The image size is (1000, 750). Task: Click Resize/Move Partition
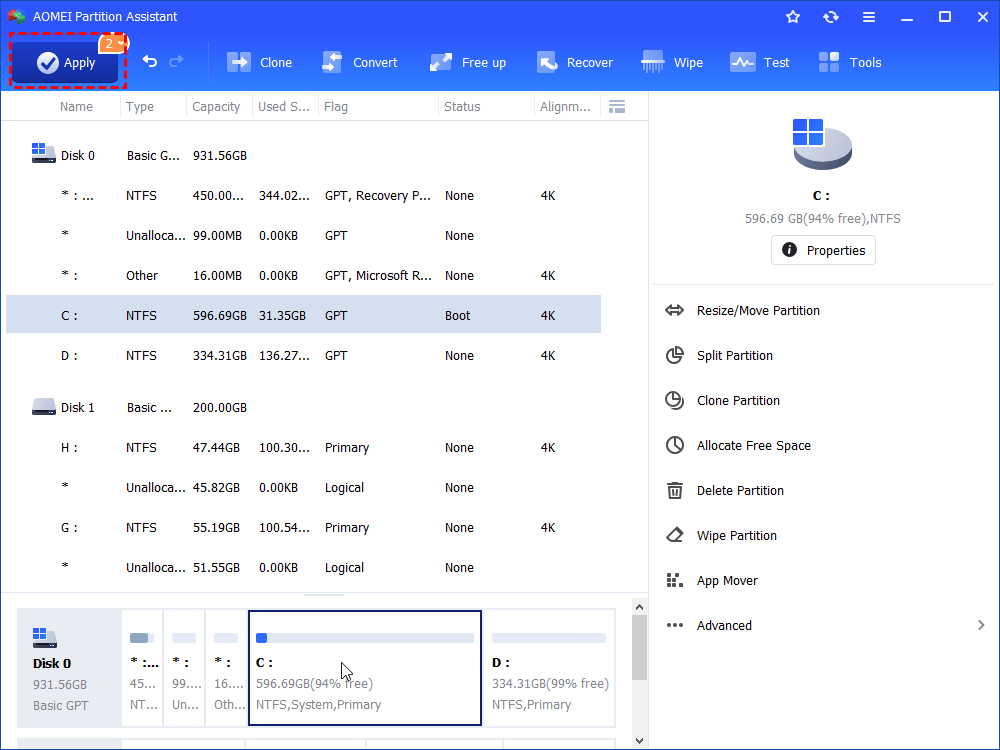click(758, 311)
